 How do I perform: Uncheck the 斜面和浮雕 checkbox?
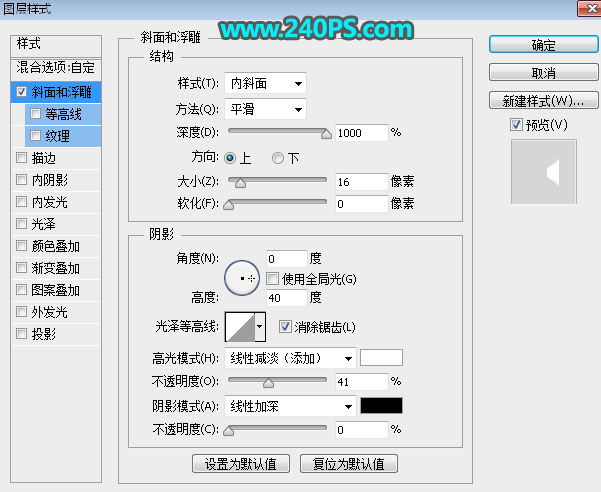click(x=23, y=91)
